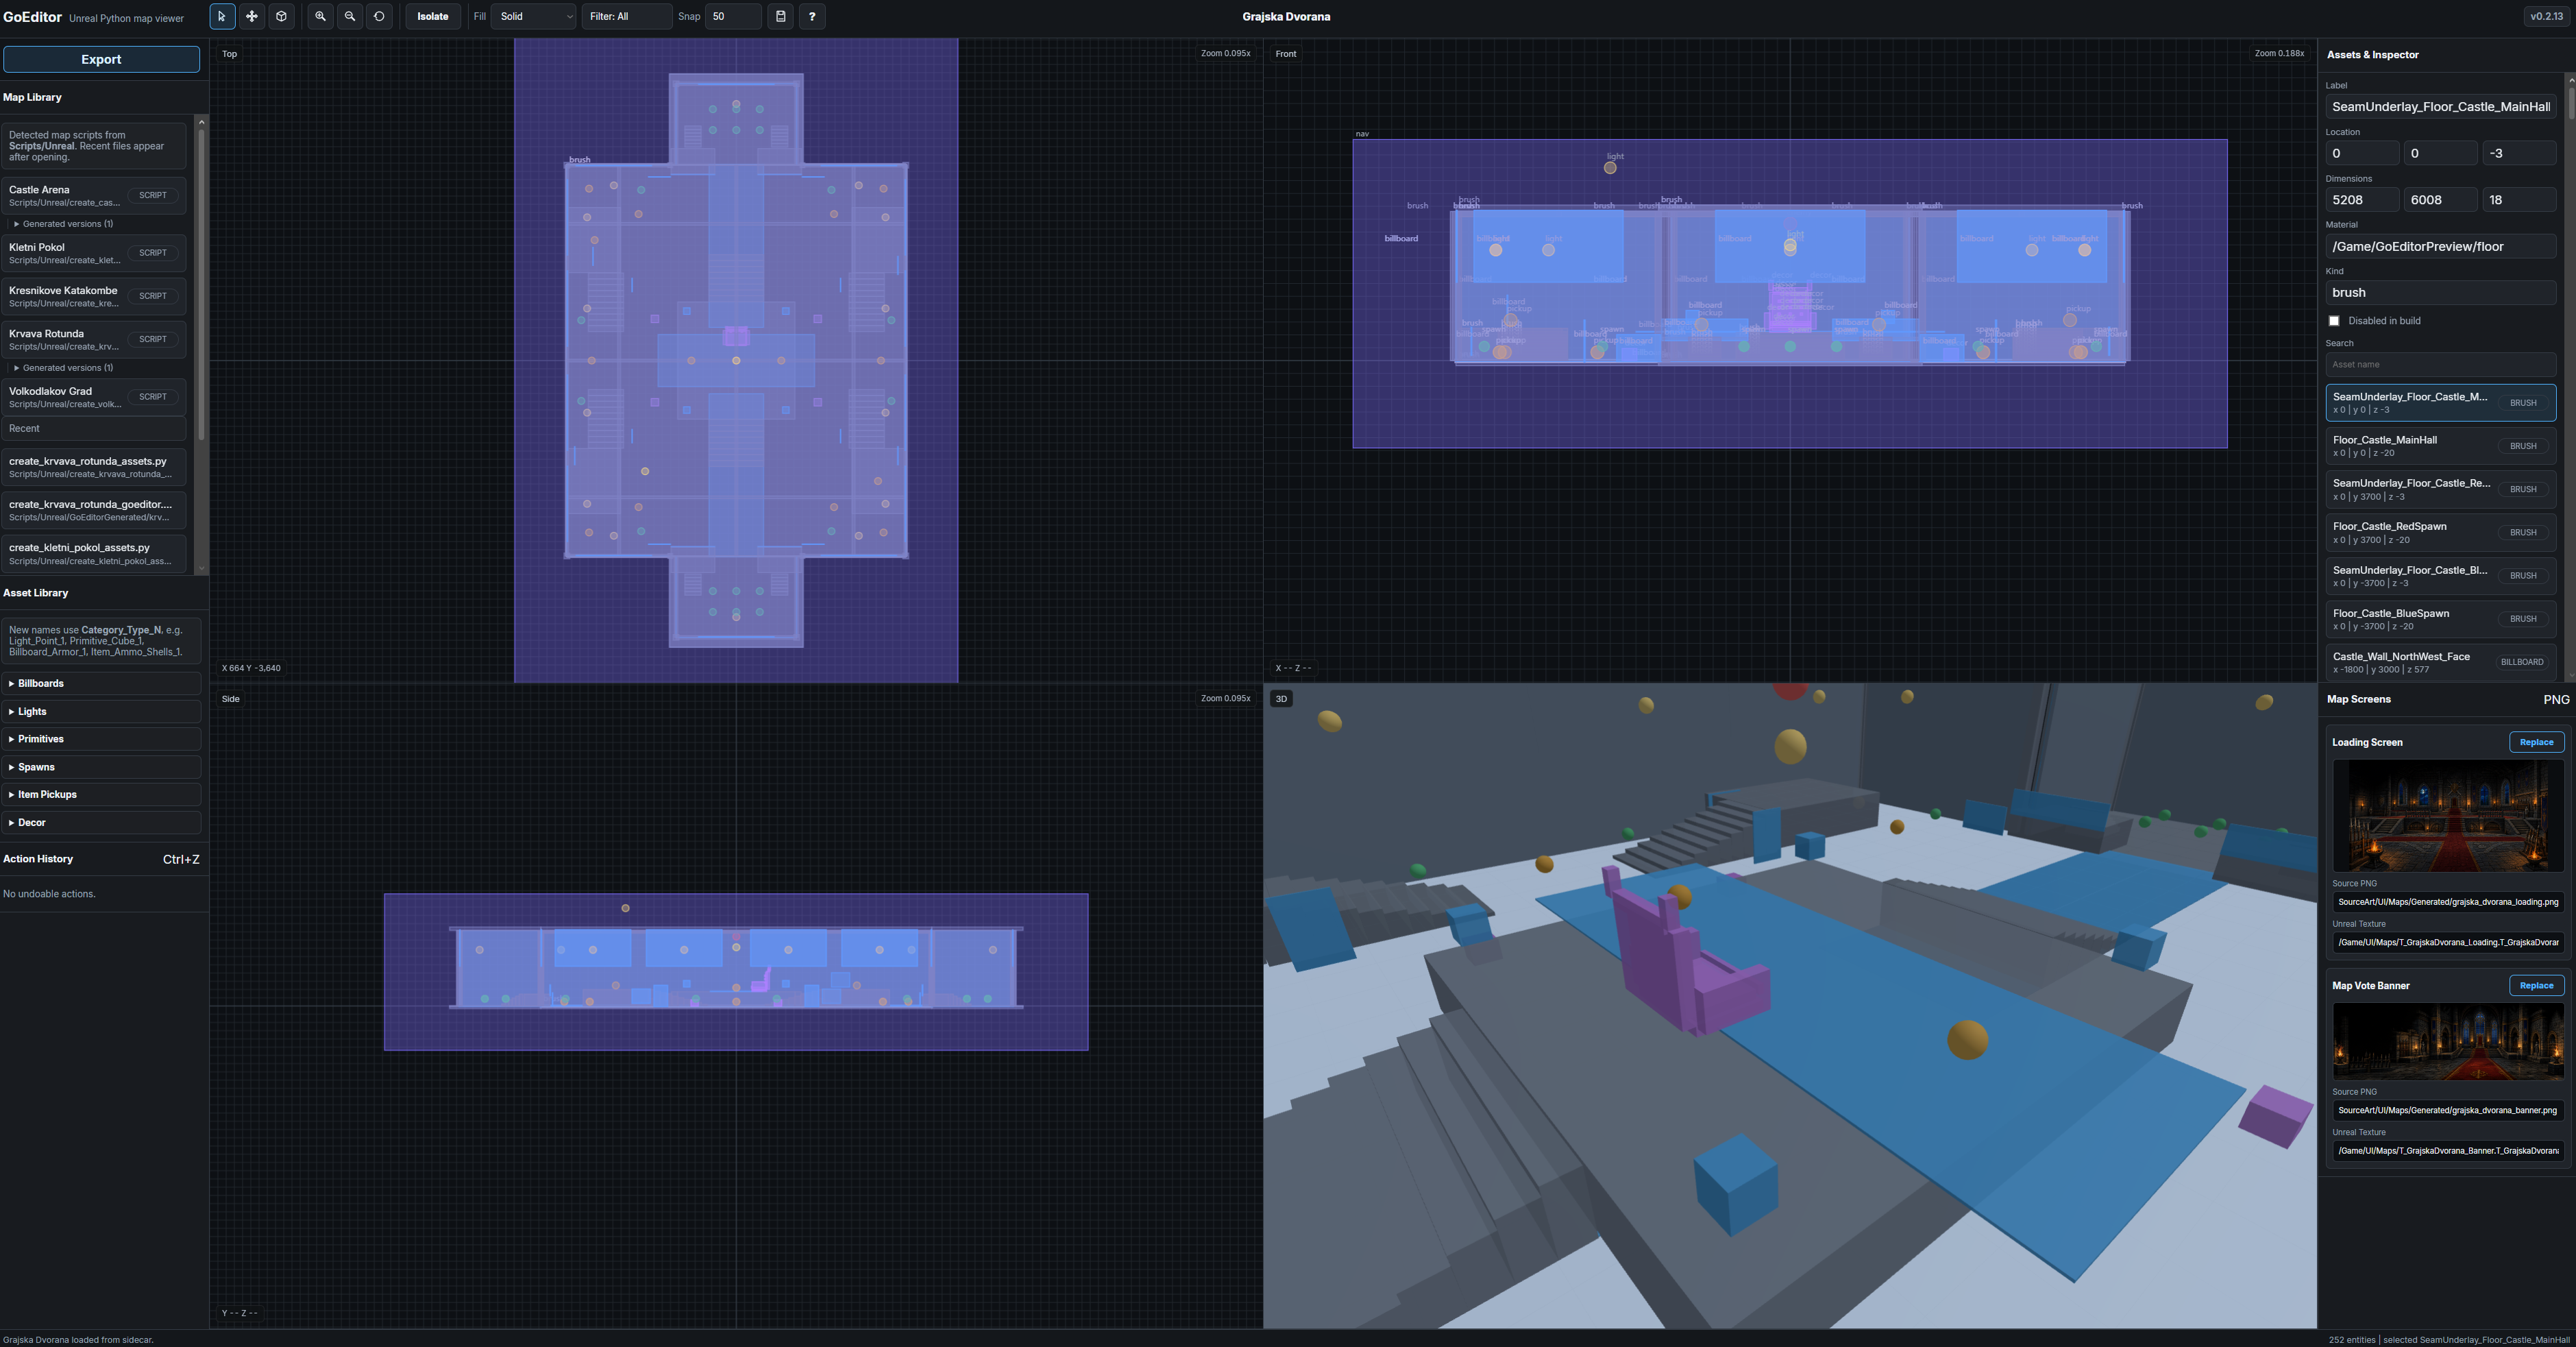
Task: Open the Fill Solid dropdown
Action: (x=534, y=16)
